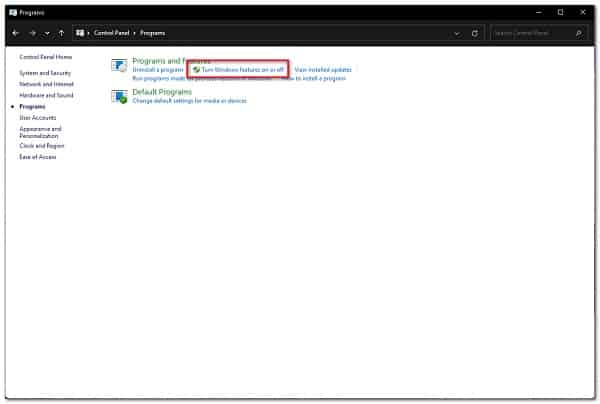The image size is (600, 404).
Task: Open Control Panel Home
Action: pos(46,57)
